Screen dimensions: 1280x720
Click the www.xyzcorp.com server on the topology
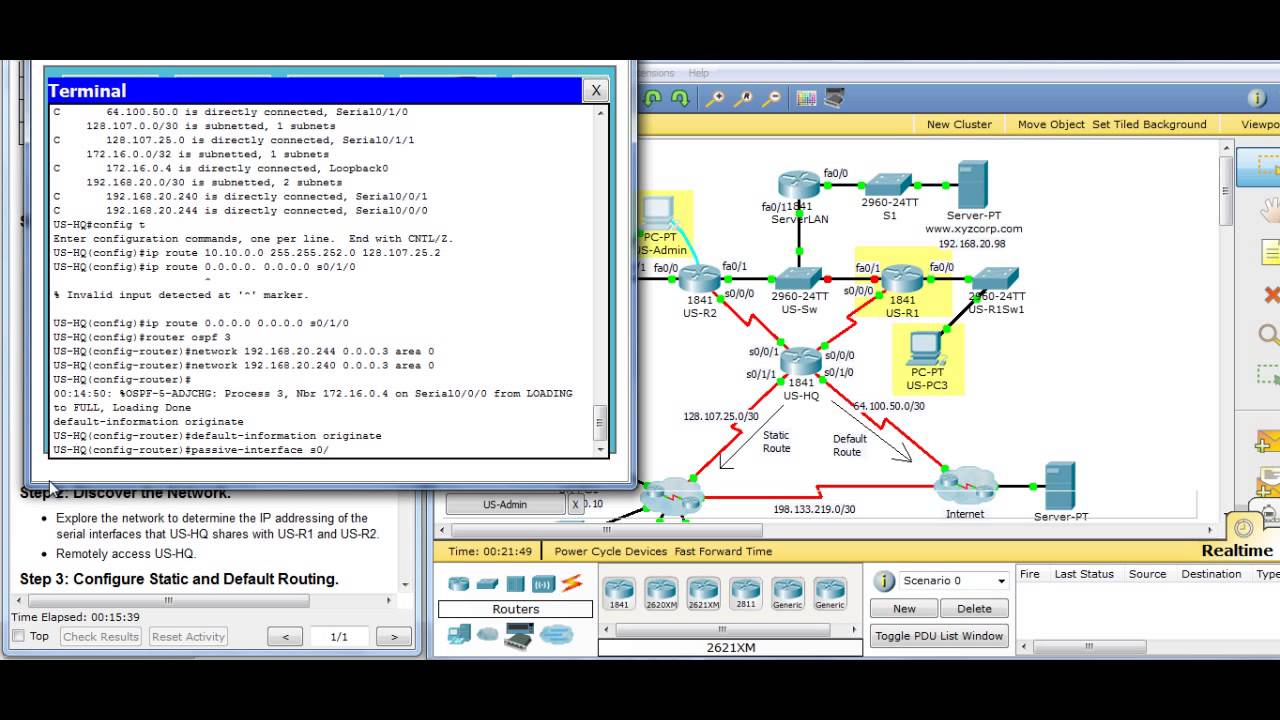972,185
